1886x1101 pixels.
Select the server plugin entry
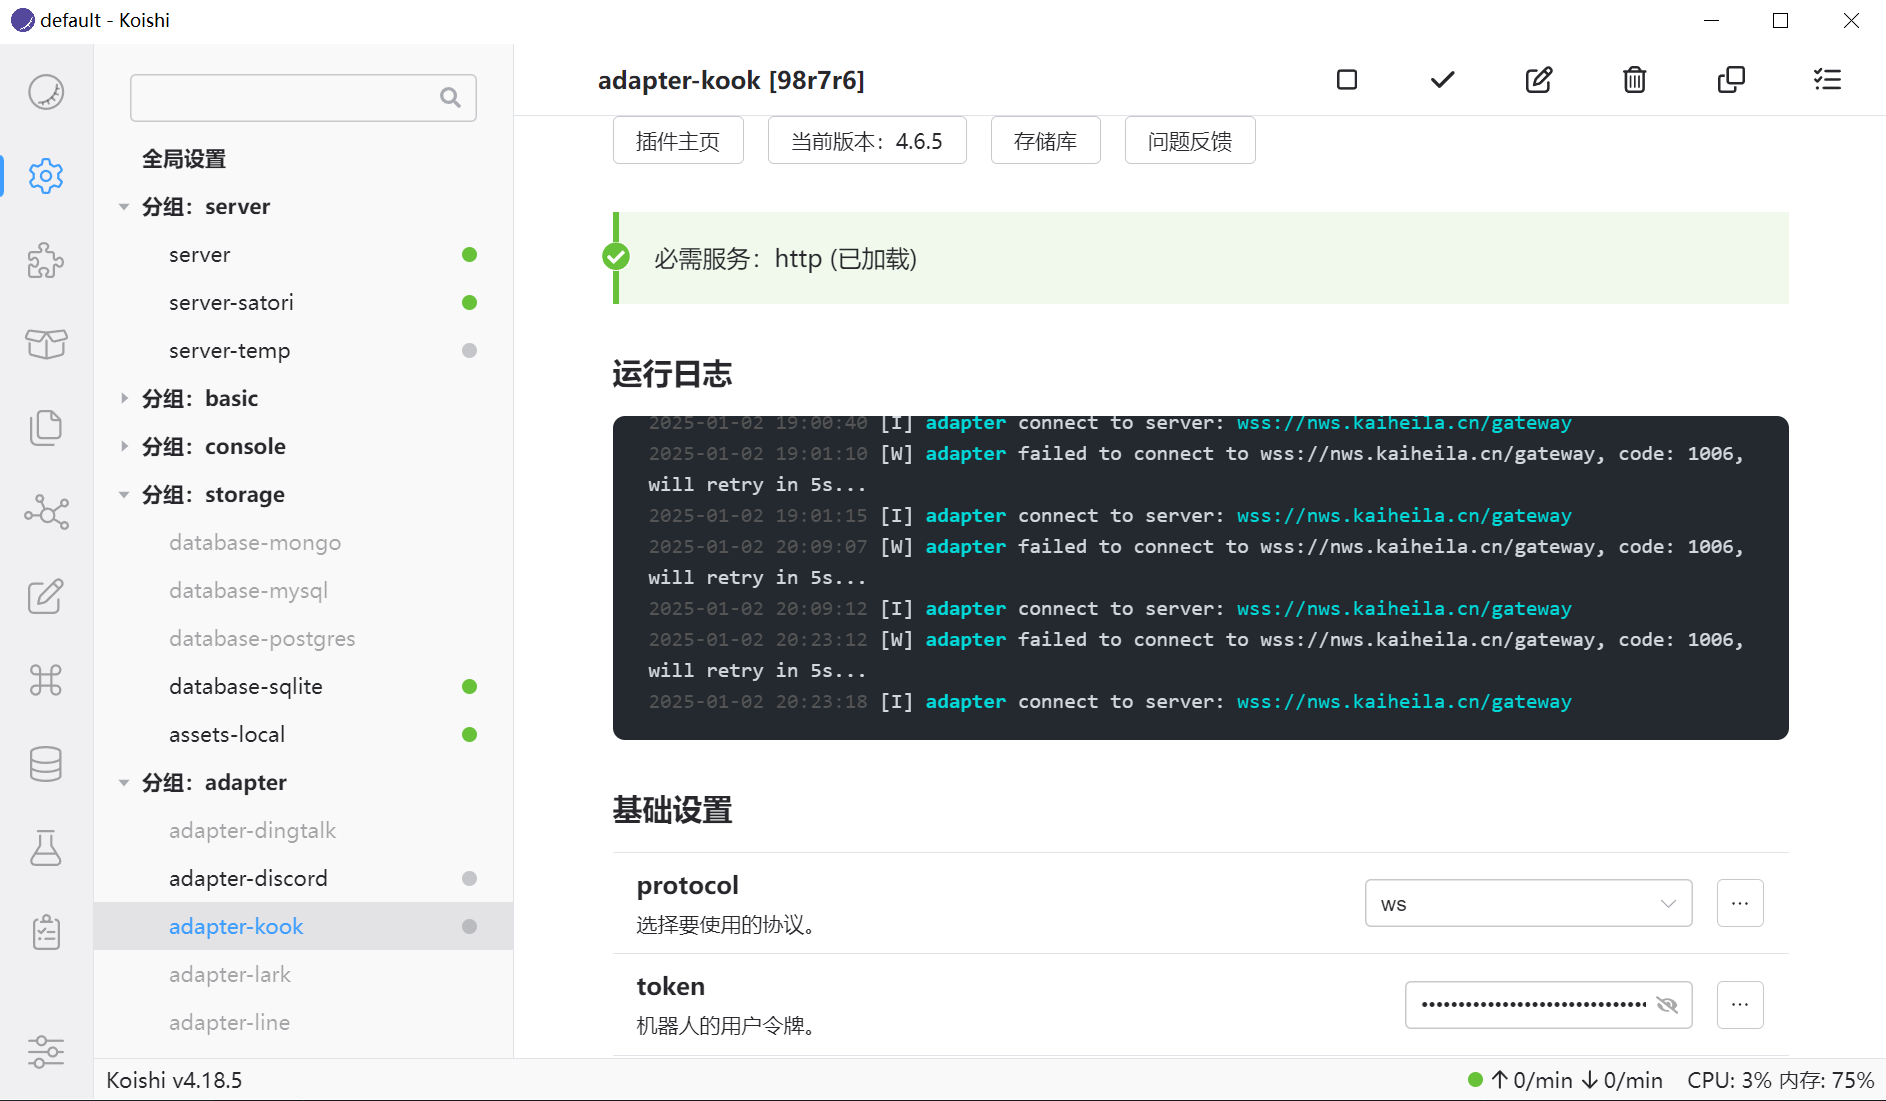pyautogui.click(x=304, y=254)
